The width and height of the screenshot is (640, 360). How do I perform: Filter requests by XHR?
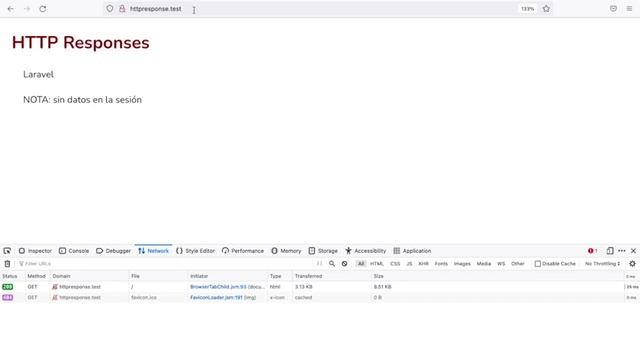coord(424,264)
